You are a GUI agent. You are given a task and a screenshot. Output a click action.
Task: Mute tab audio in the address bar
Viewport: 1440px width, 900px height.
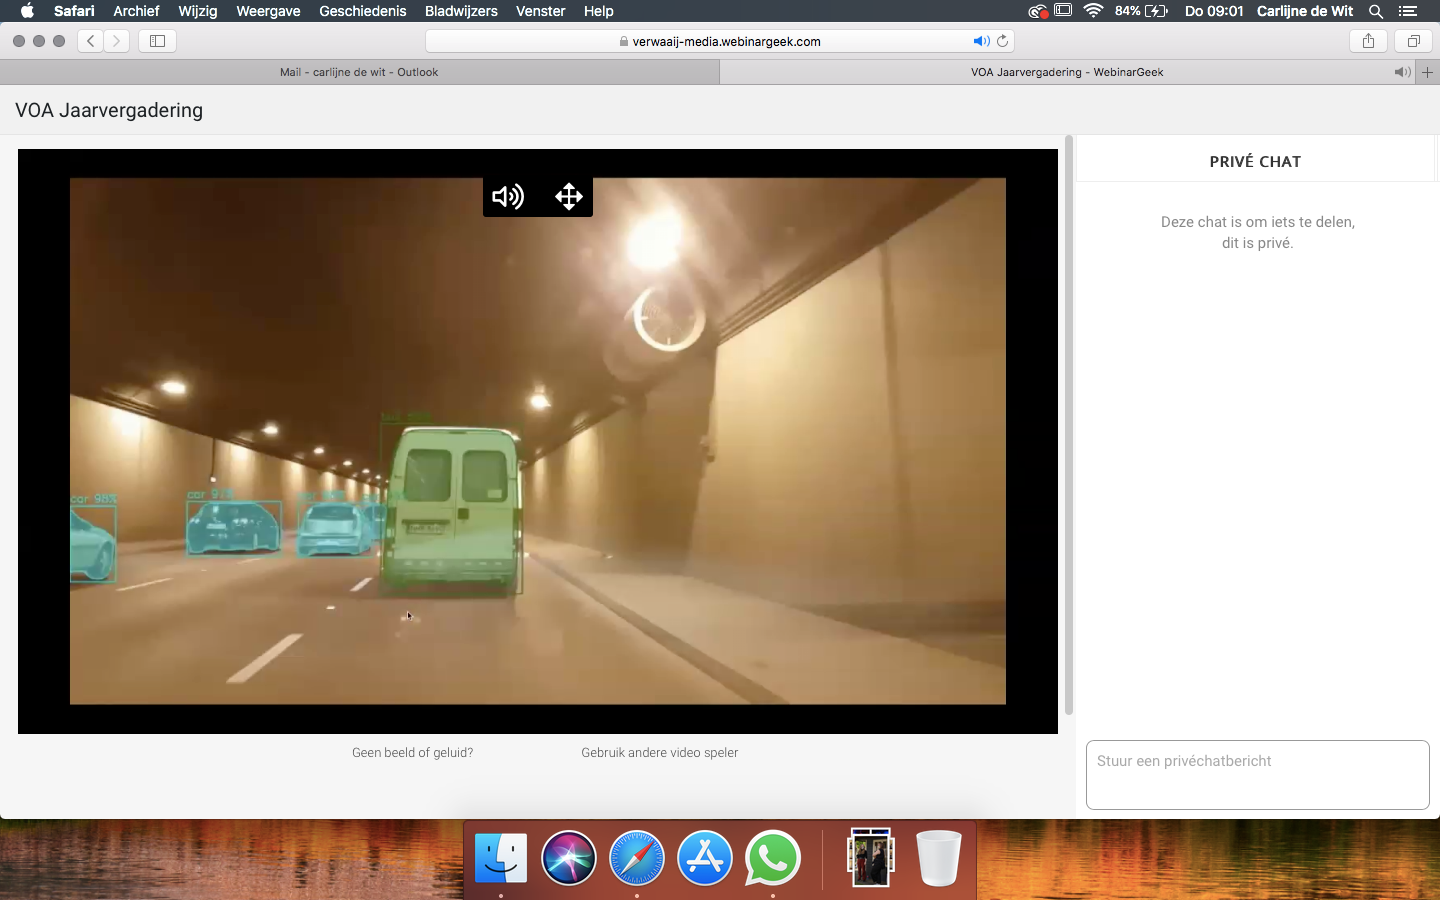pyautogui.click(x=981, y=41)
